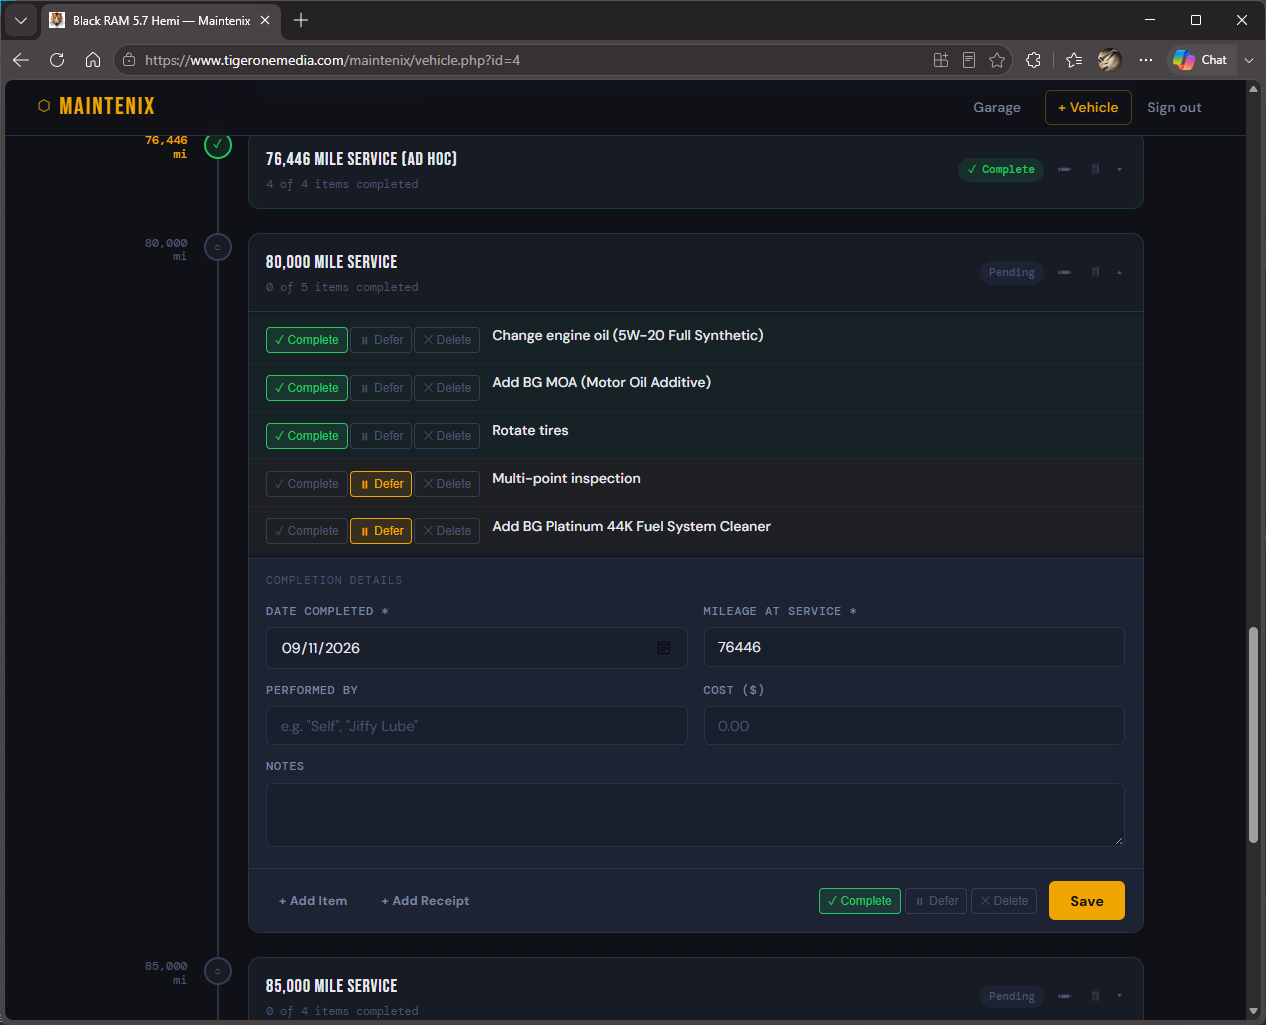Click the Cost ($) input field

(x=914, y=726)
